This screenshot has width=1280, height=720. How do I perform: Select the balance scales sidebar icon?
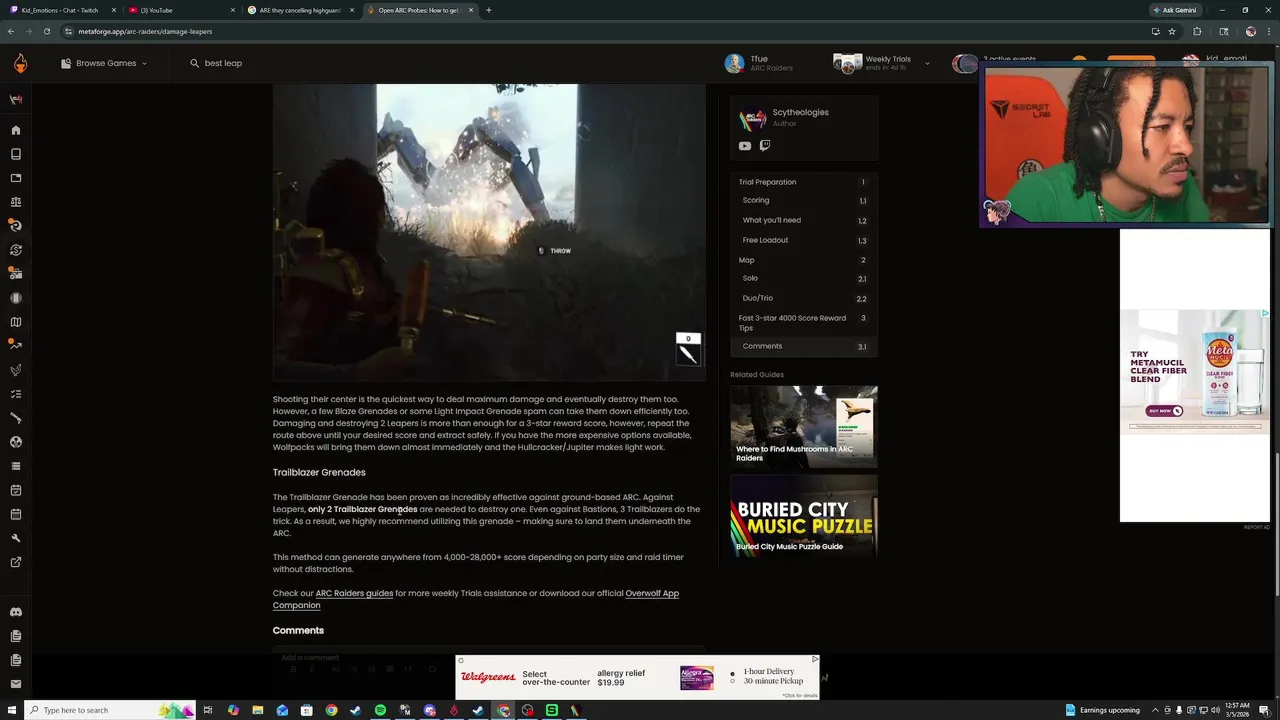pos(15,202)
